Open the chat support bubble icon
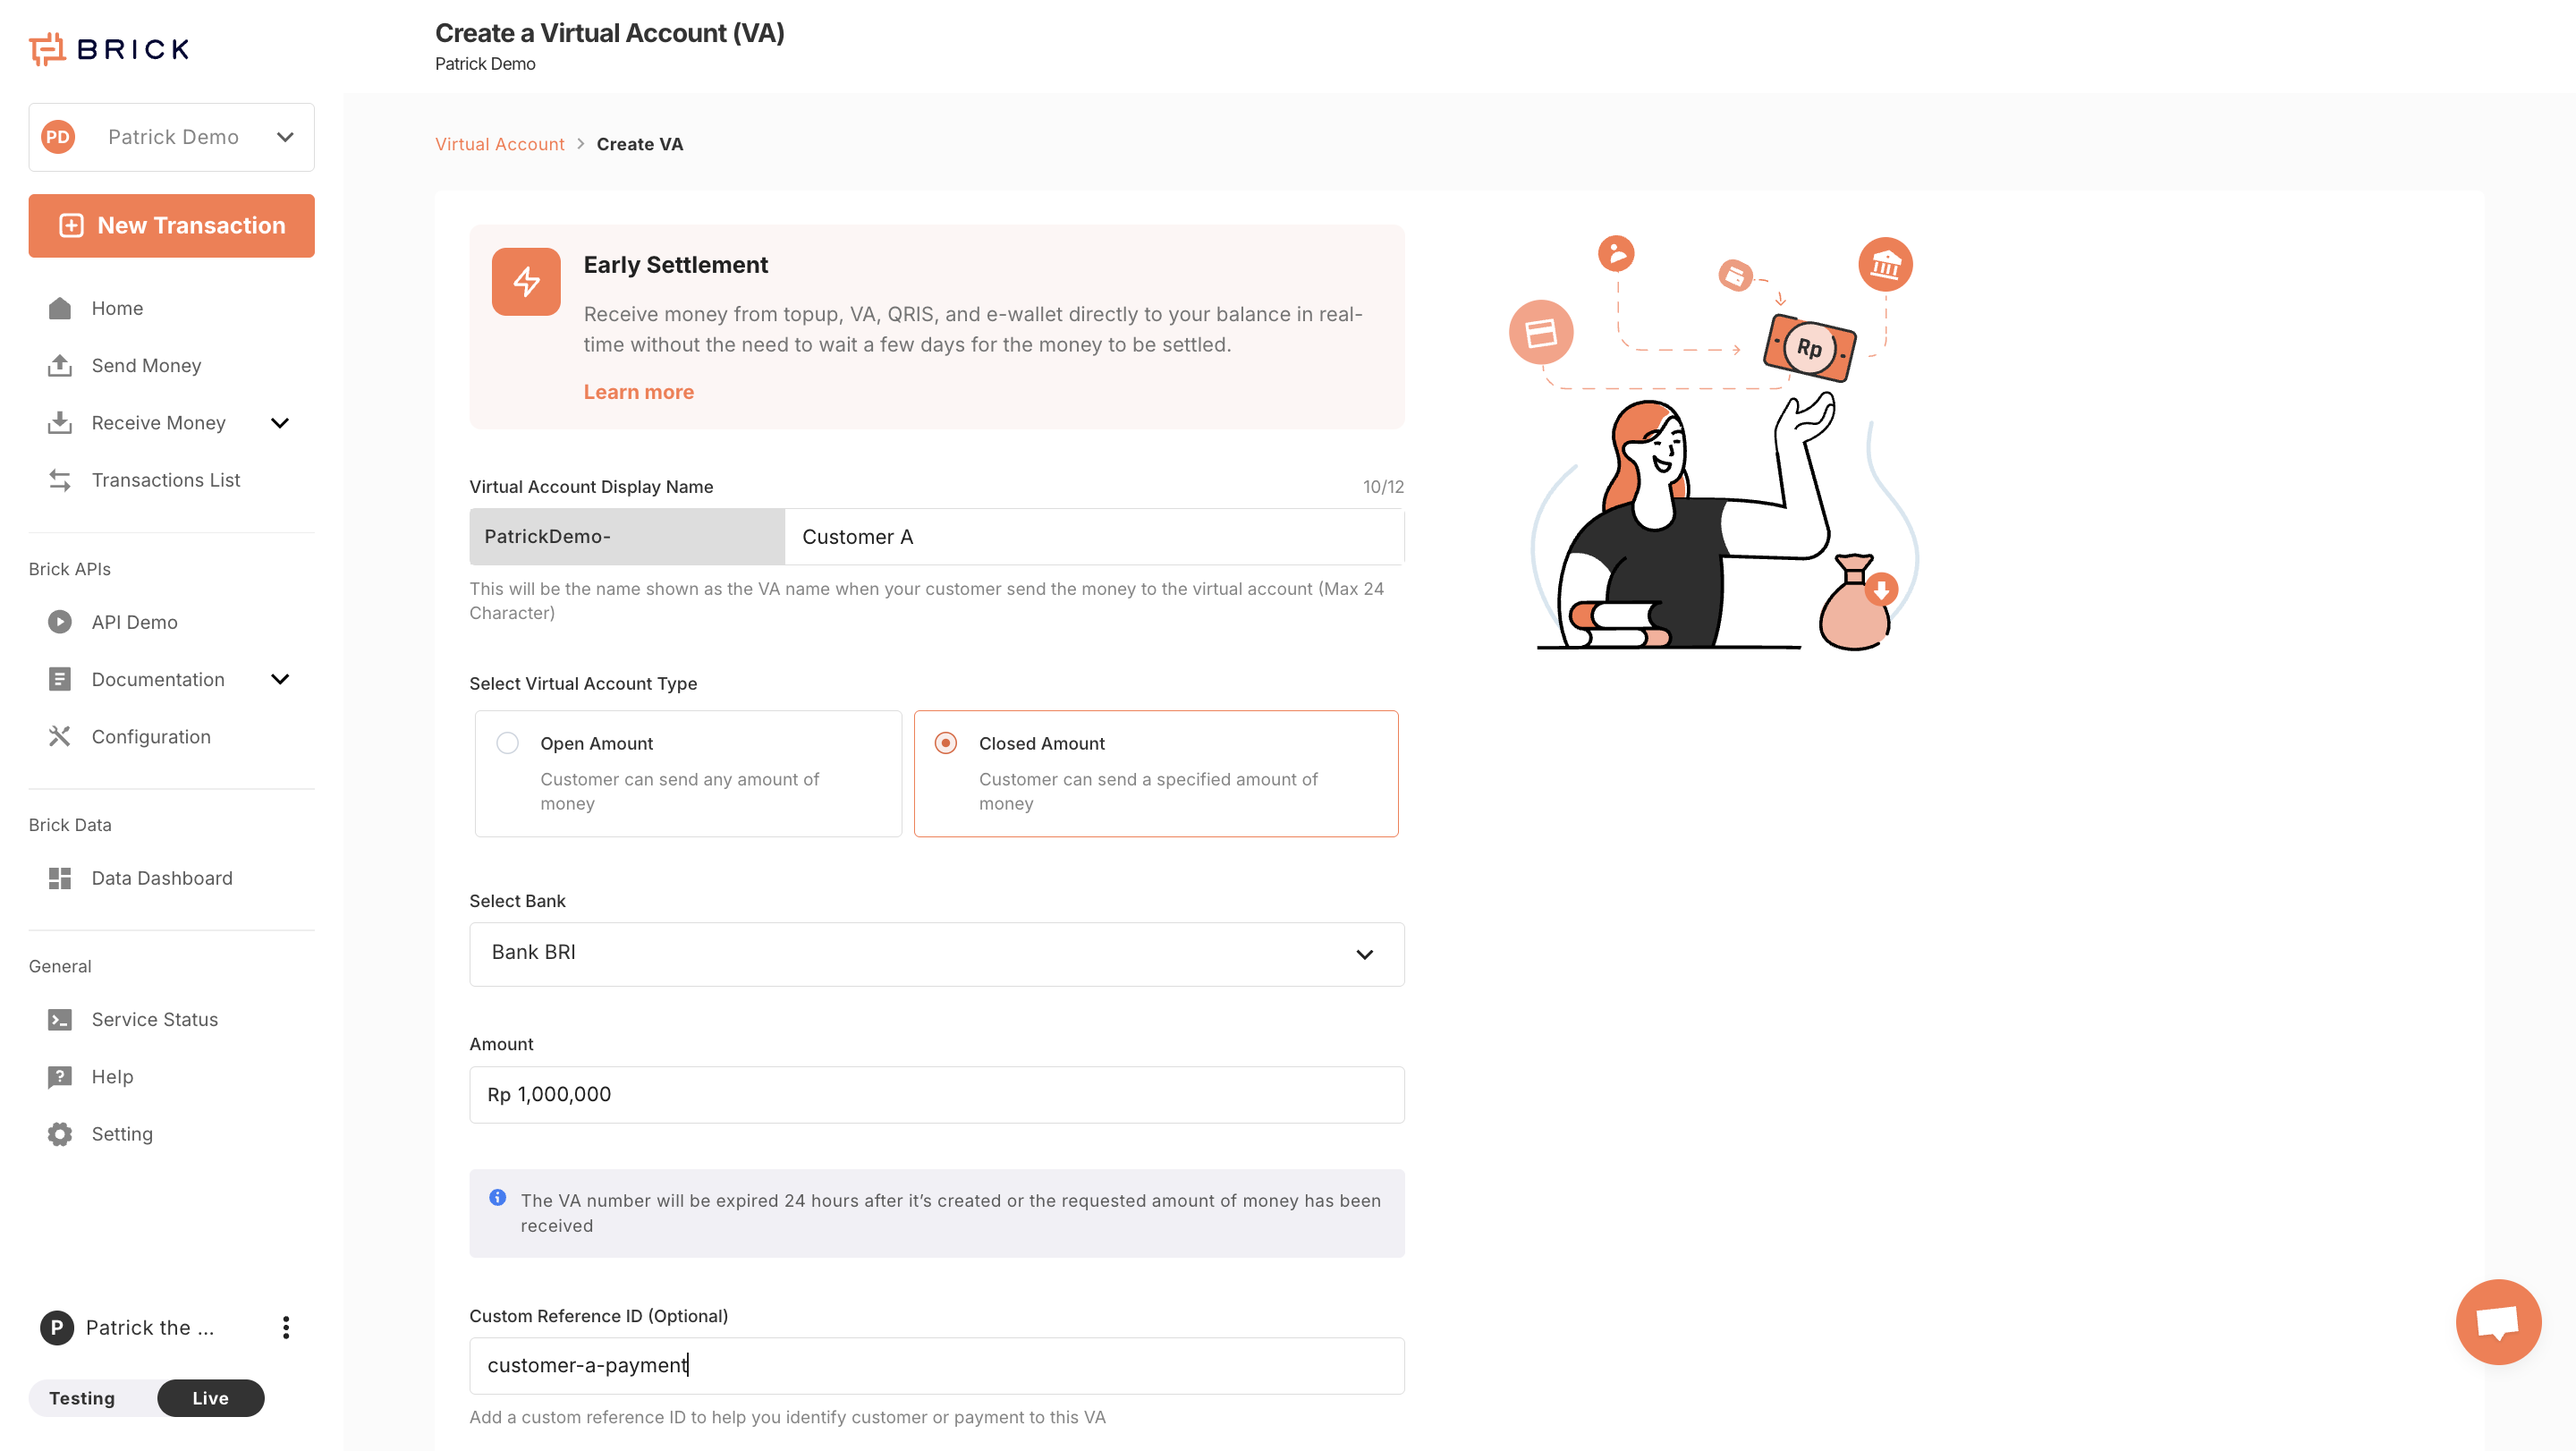The width and height of the screenshot is (2576, 1451). point(2497,1321)
